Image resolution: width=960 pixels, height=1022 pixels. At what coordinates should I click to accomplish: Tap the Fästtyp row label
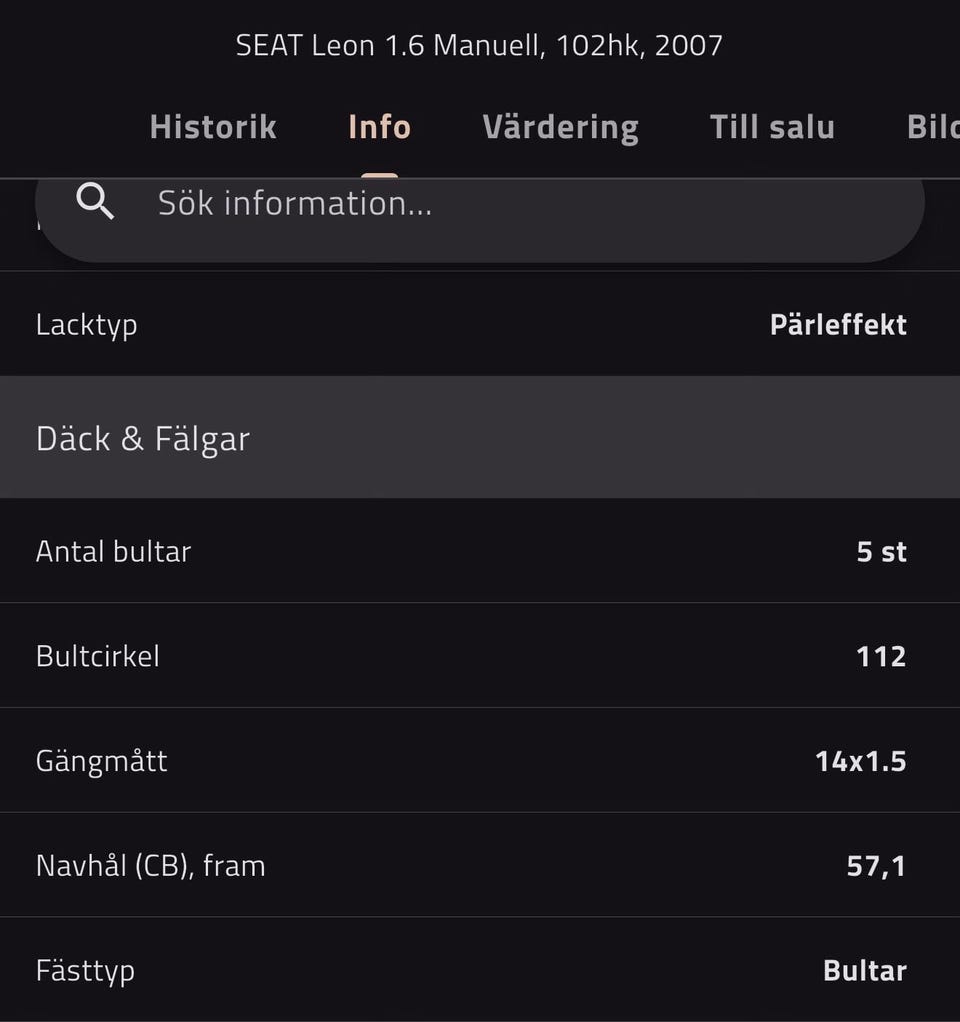click(x=85, y=970)
